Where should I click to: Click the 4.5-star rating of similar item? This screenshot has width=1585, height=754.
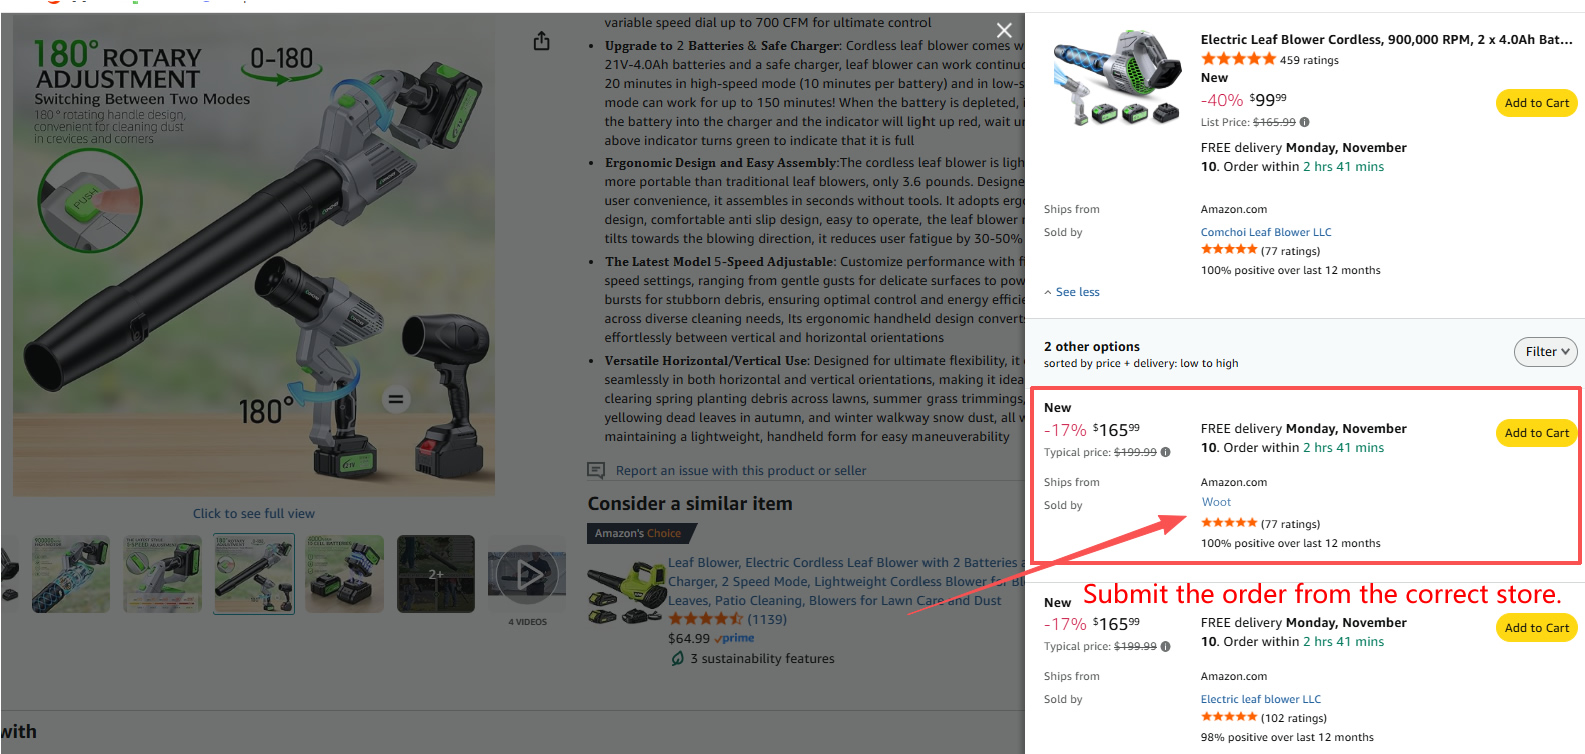(705, 620)
